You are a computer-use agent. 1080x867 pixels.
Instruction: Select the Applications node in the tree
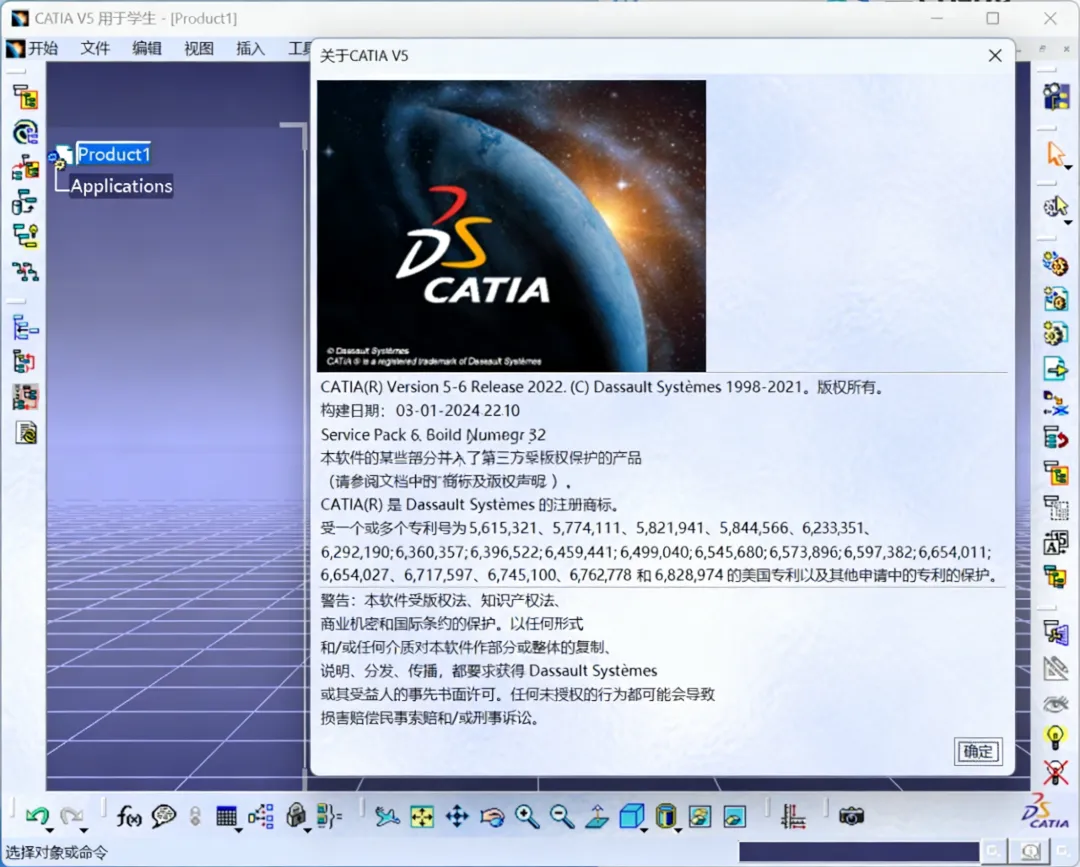(121, 186)
